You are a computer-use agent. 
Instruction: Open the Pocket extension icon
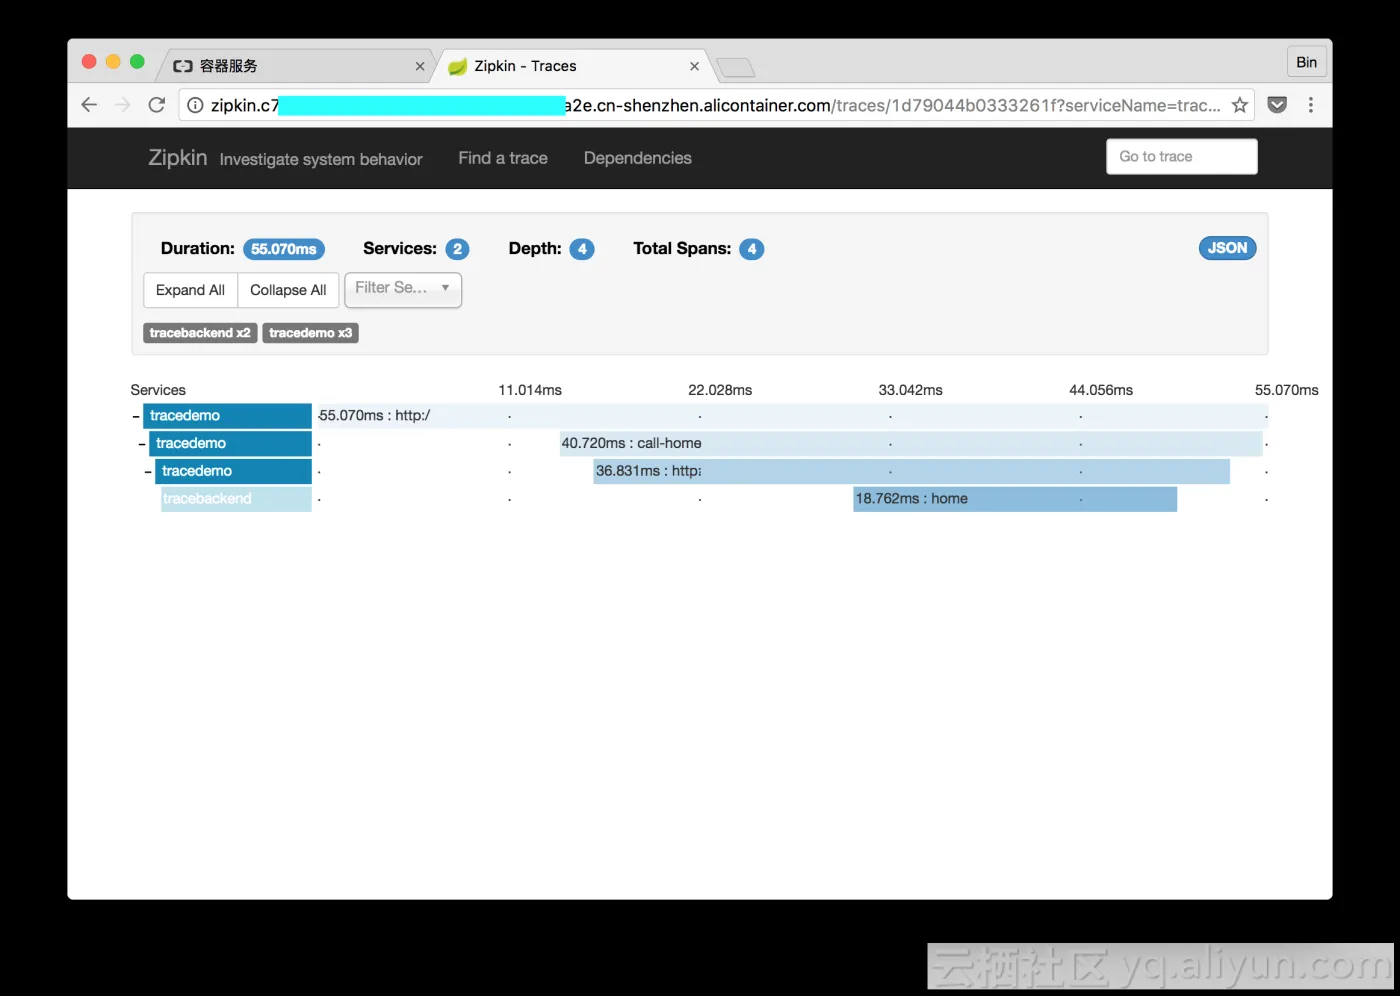point(1277,105)
